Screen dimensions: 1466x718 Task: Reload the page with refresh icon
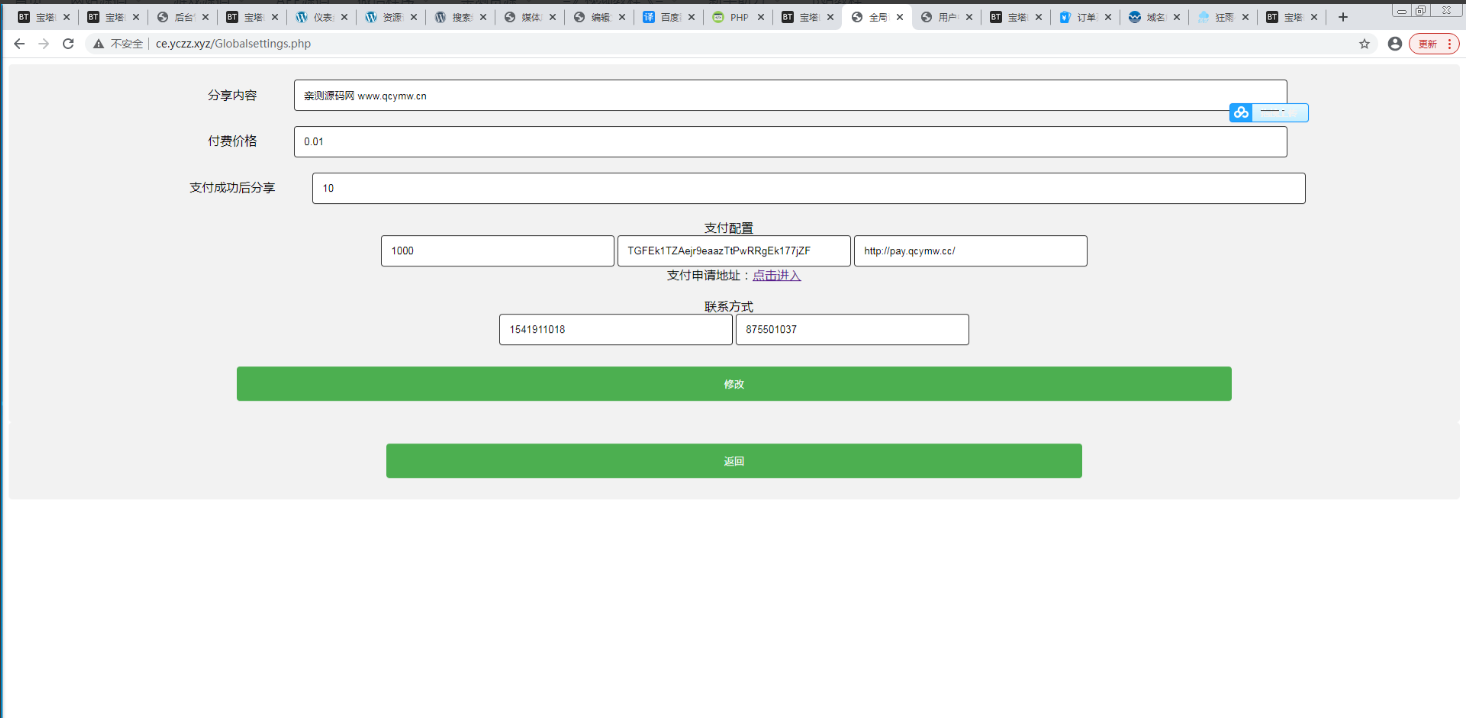tap(68, 44)
